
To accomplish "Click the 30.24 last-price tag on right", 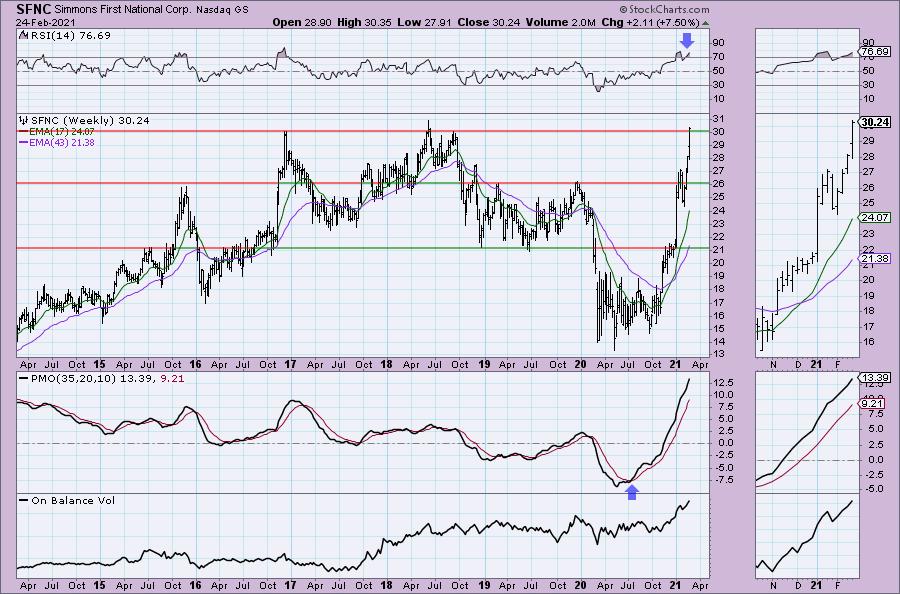I will click(875, 122).
